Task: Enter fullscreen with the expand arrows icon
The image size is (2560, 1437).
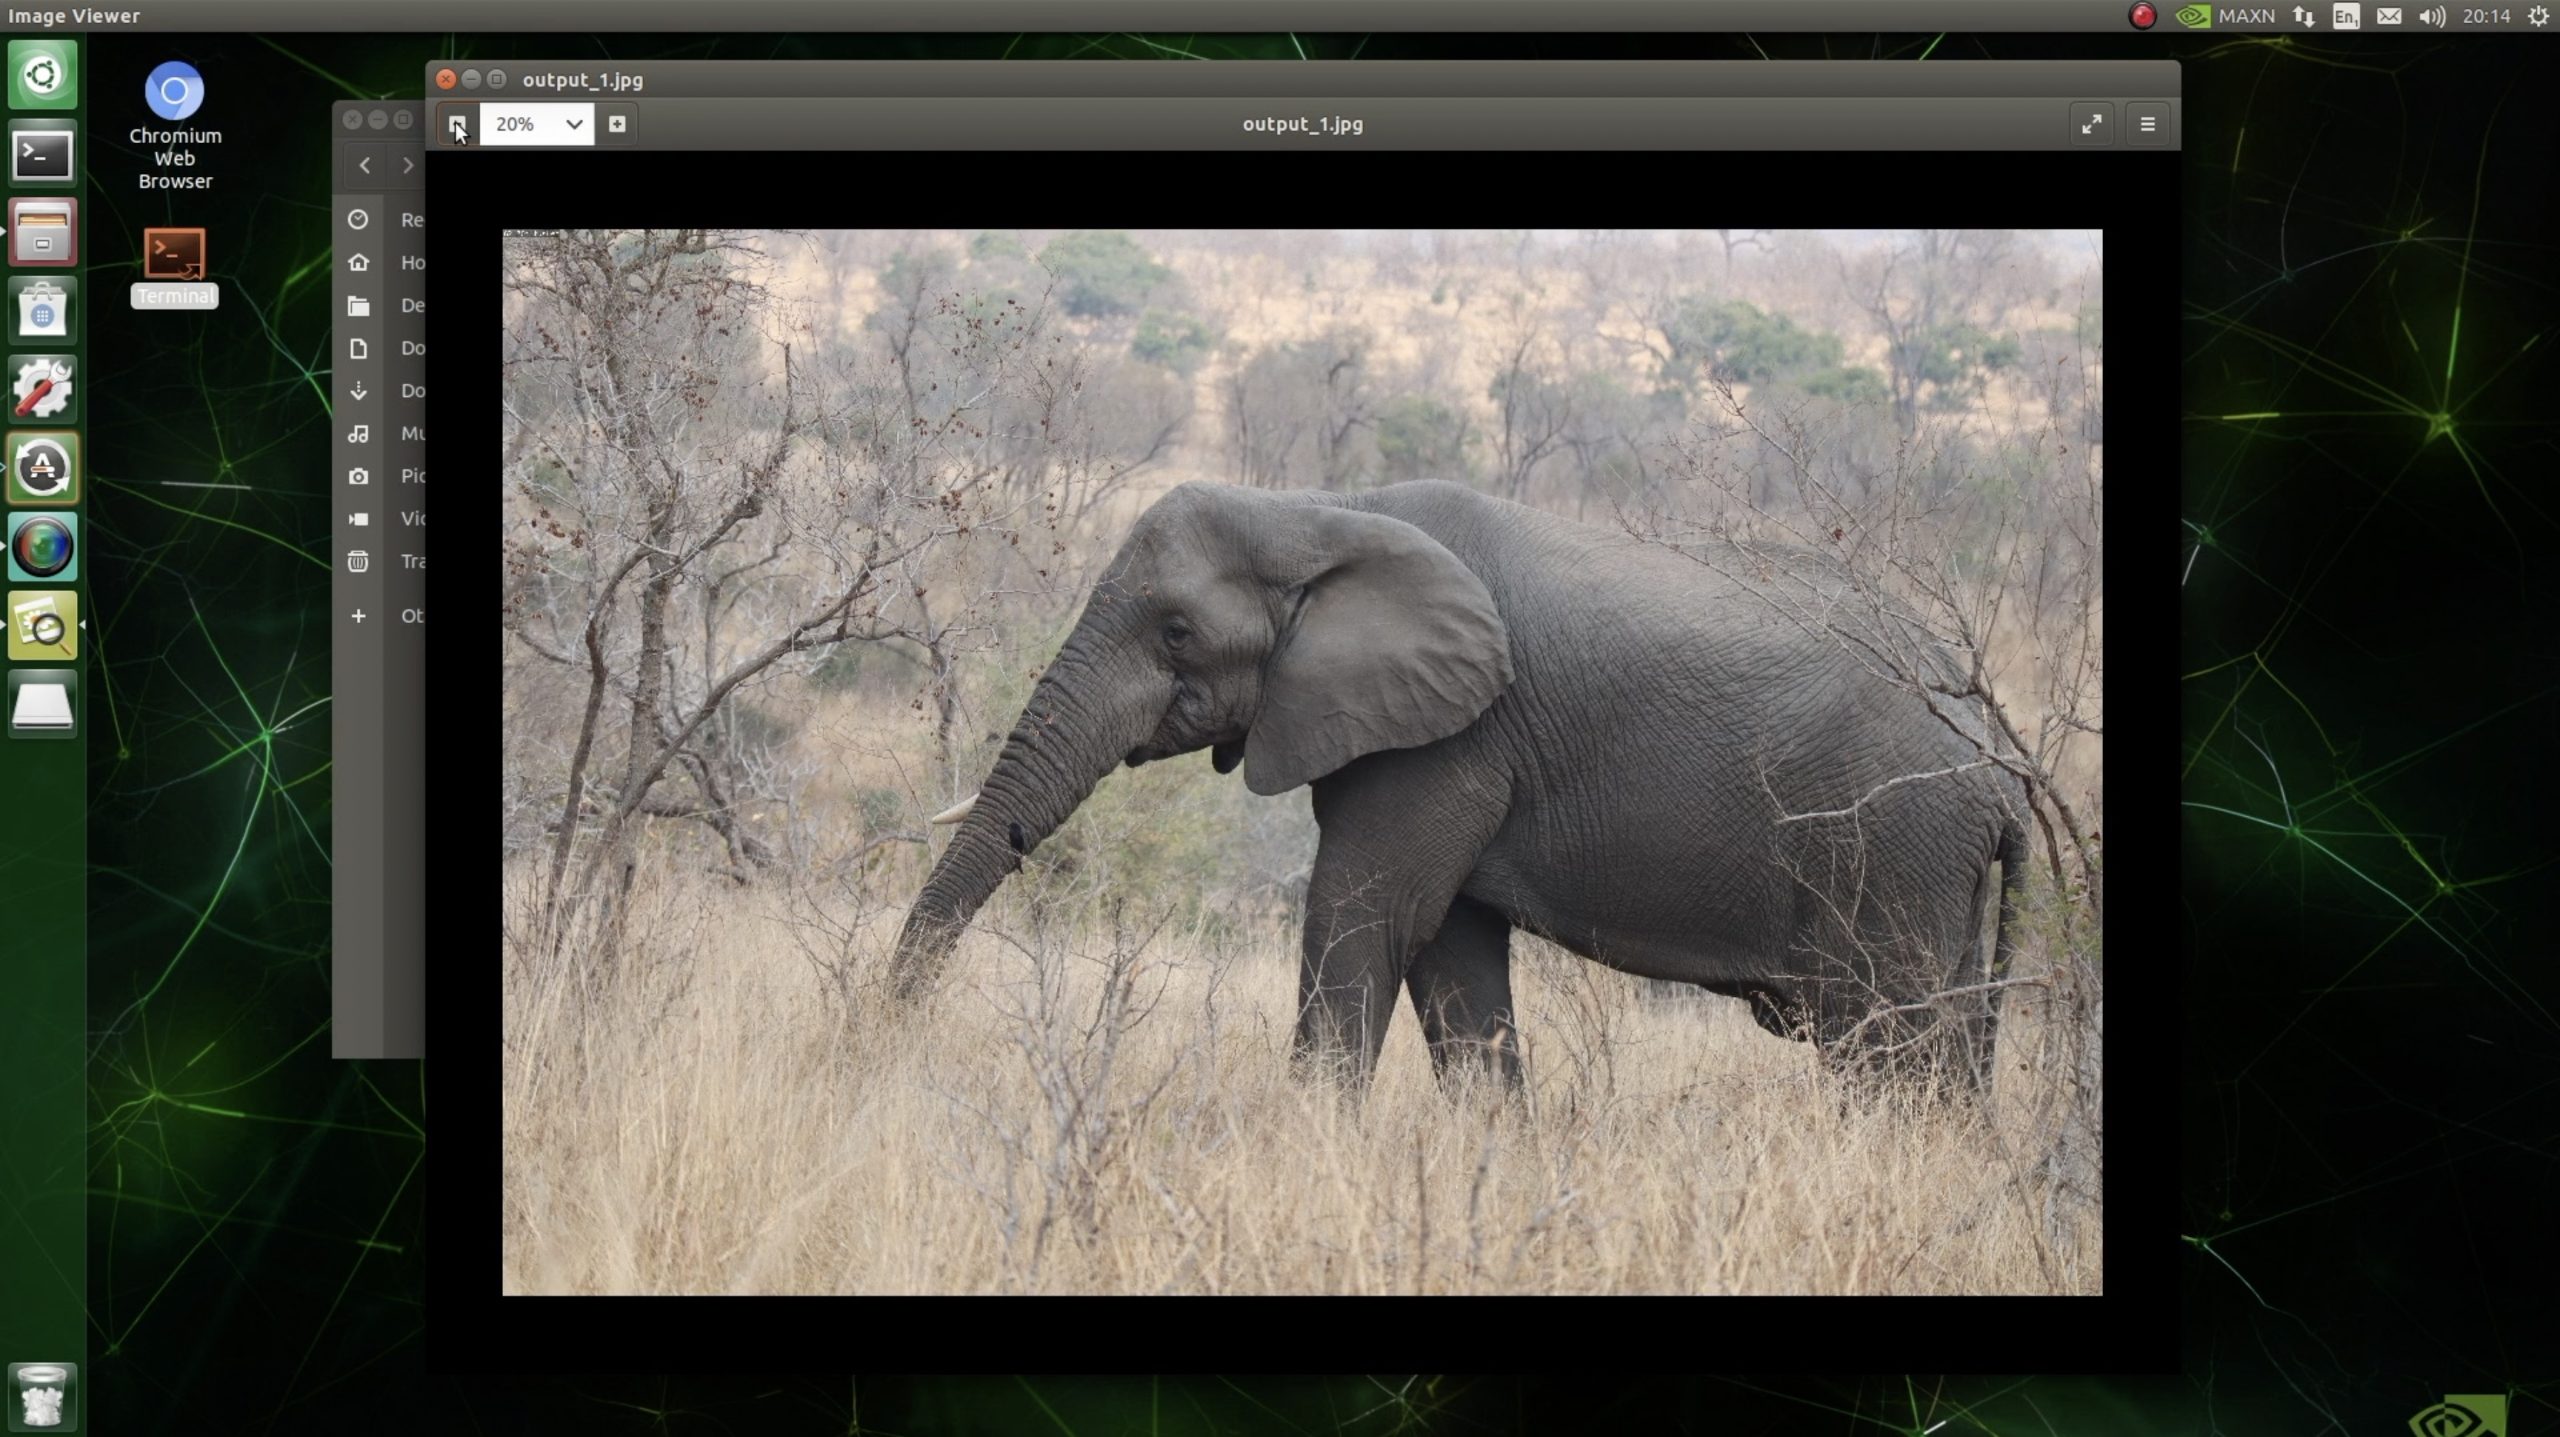Action: coord(2091,124)
